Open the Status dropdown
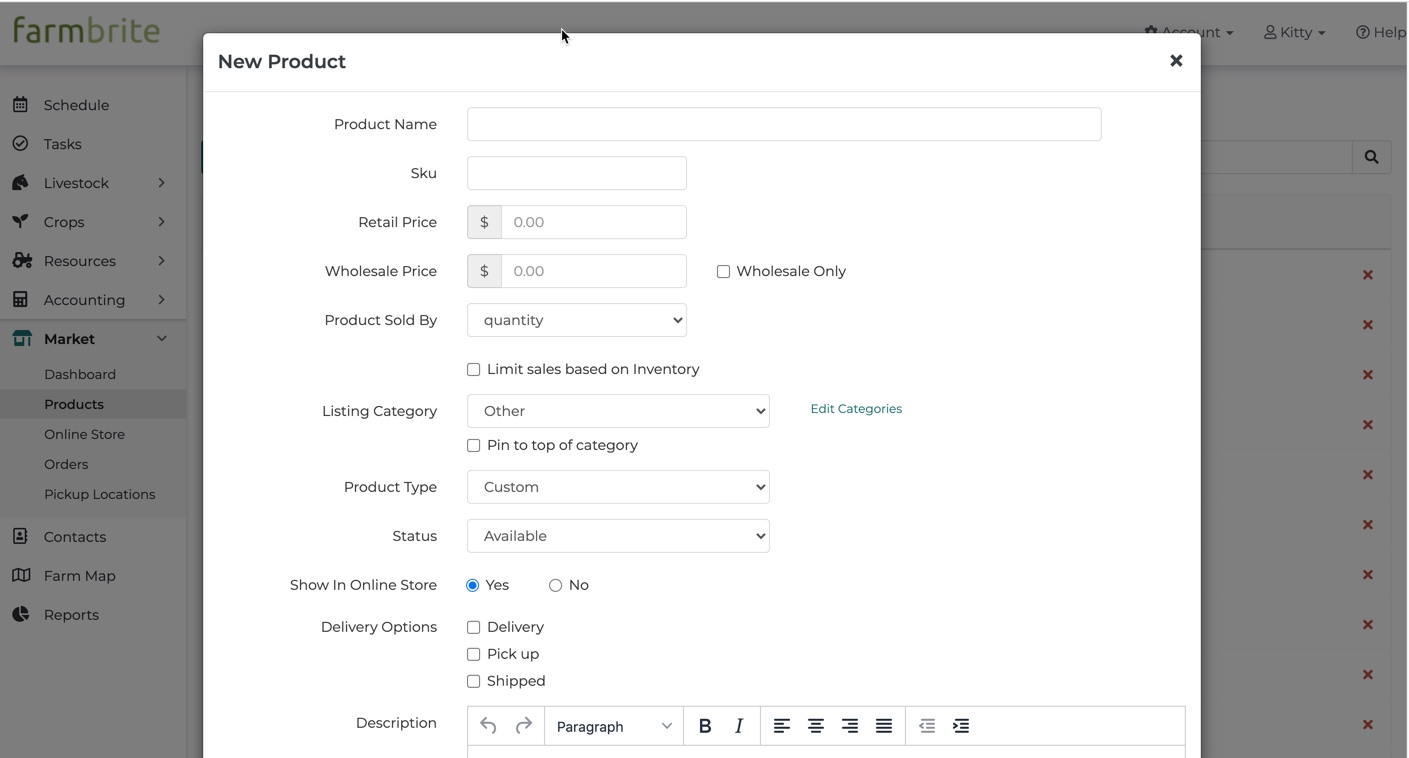1409x758 pixels. [618, 536]
